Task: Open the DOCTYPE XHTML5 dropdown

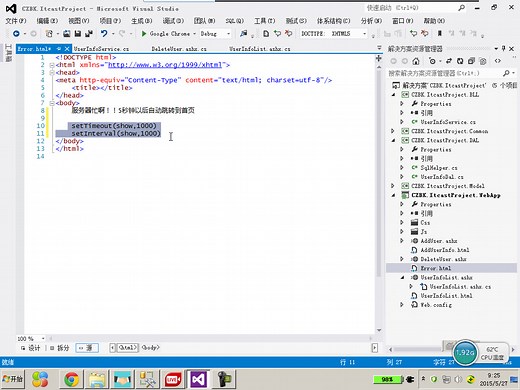Action: tap(364, 34)
